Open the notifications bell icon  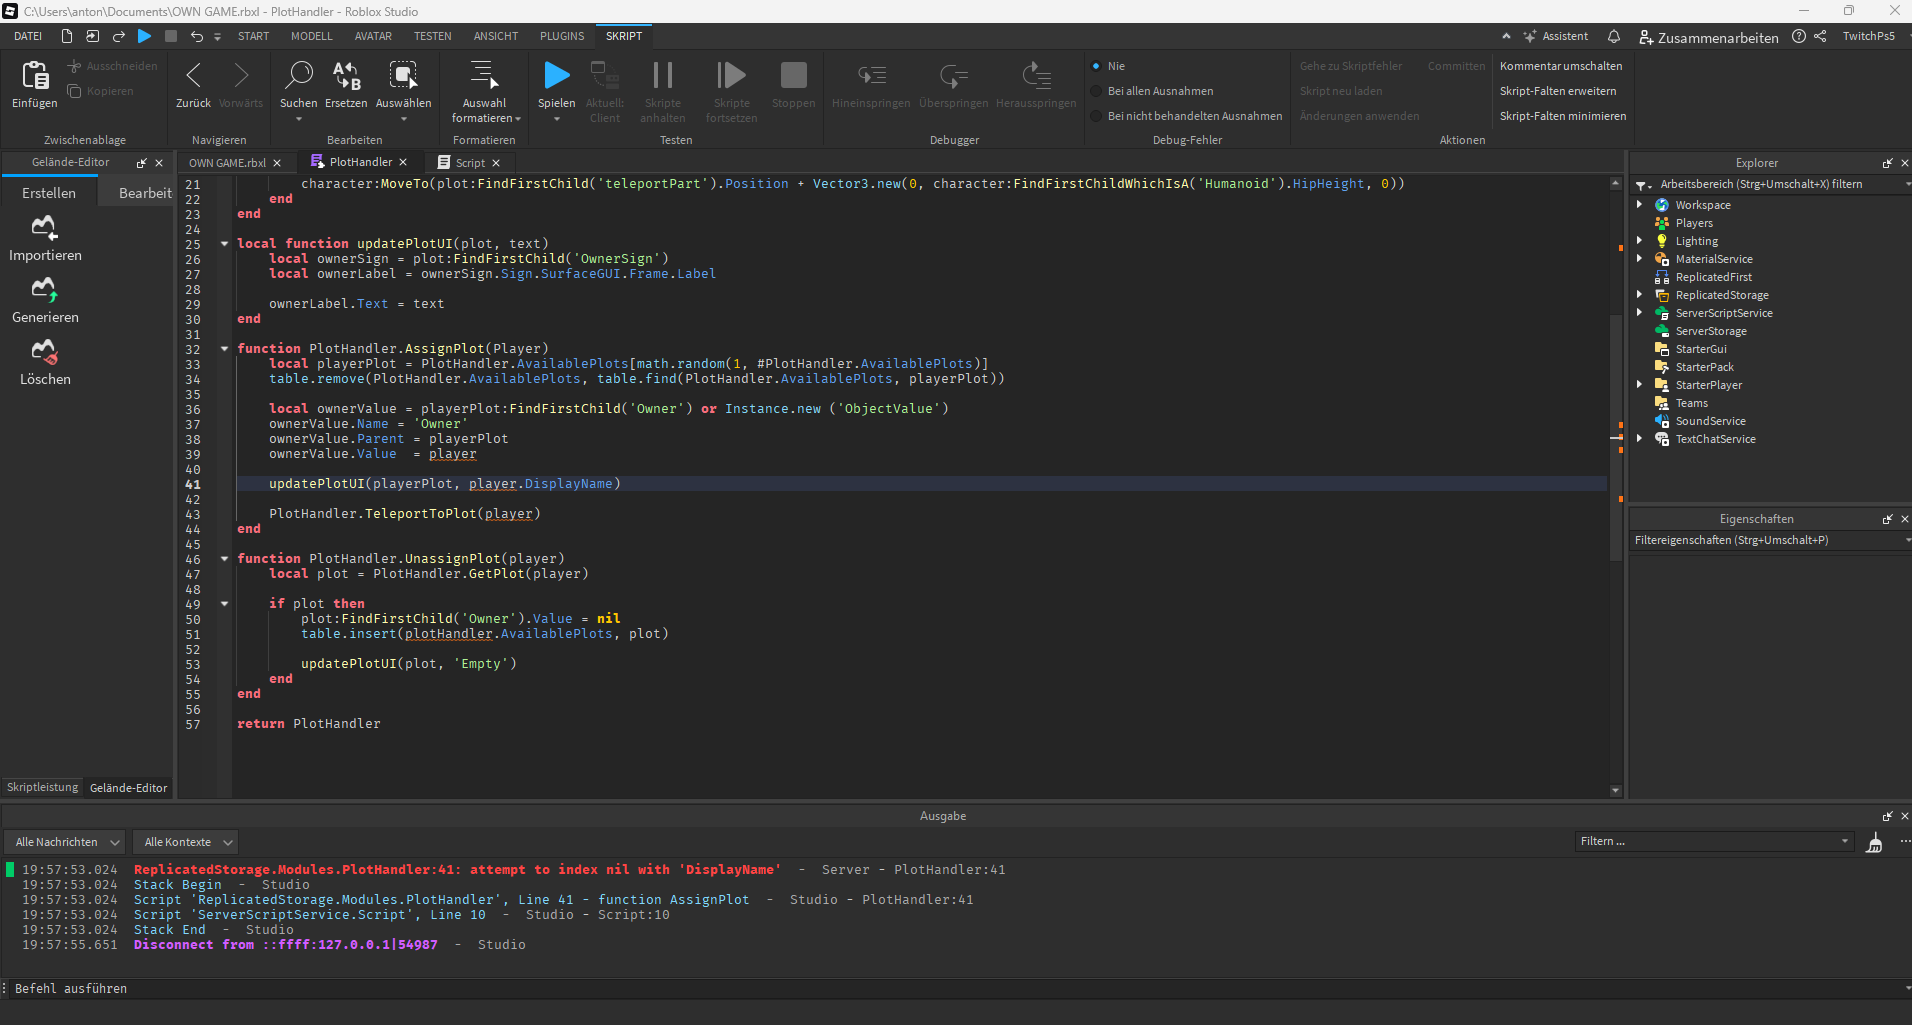[x=1613, y=36]
